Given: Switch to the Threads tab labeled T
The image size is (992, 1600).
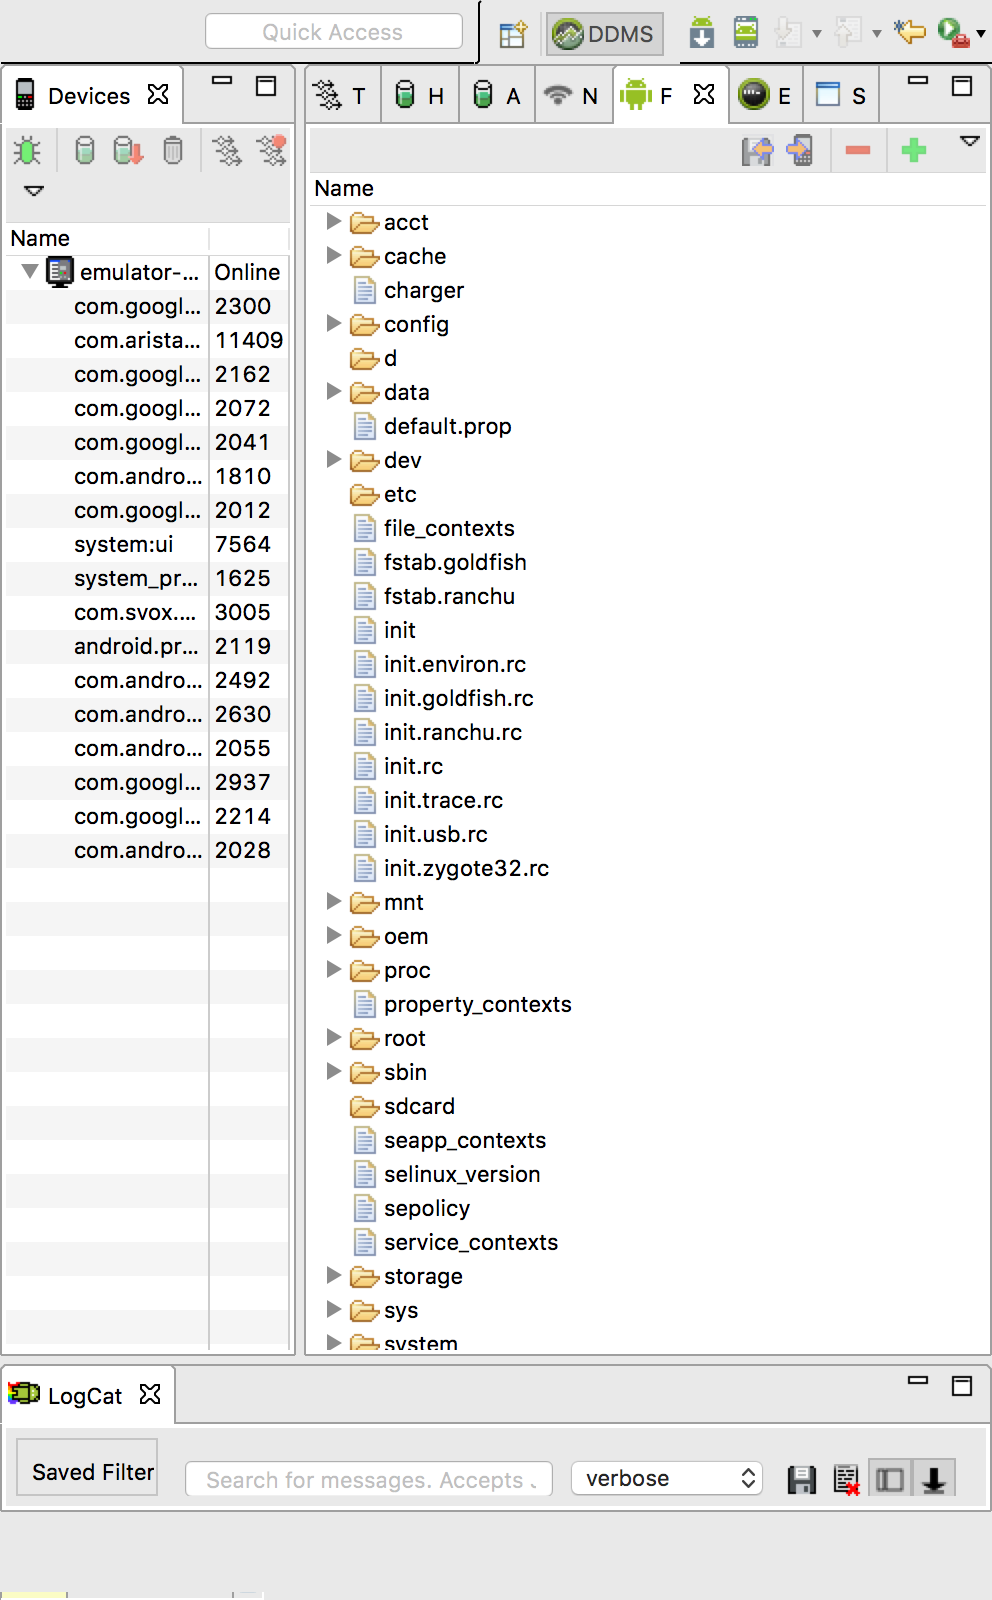Looking at the screenshot, I should click(x=341, y=96).
